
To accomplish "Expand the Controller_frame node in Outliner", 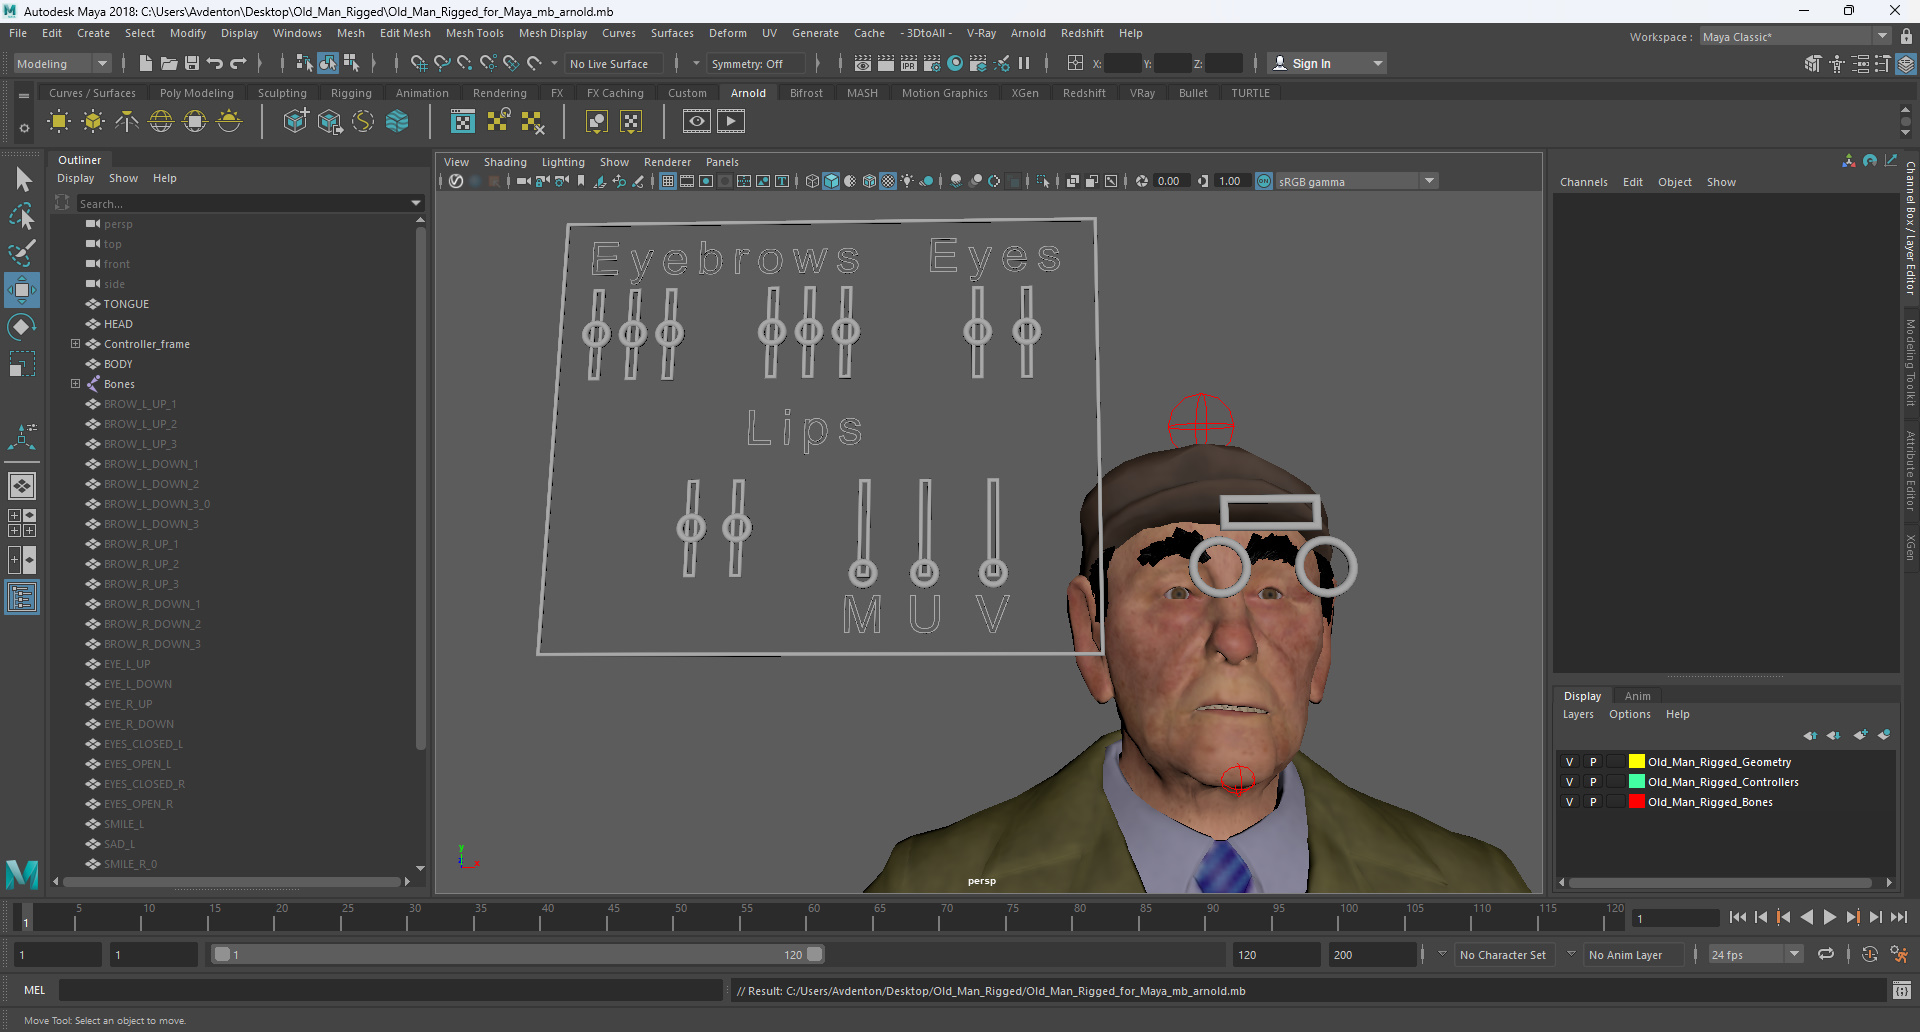I will (75, 344).
